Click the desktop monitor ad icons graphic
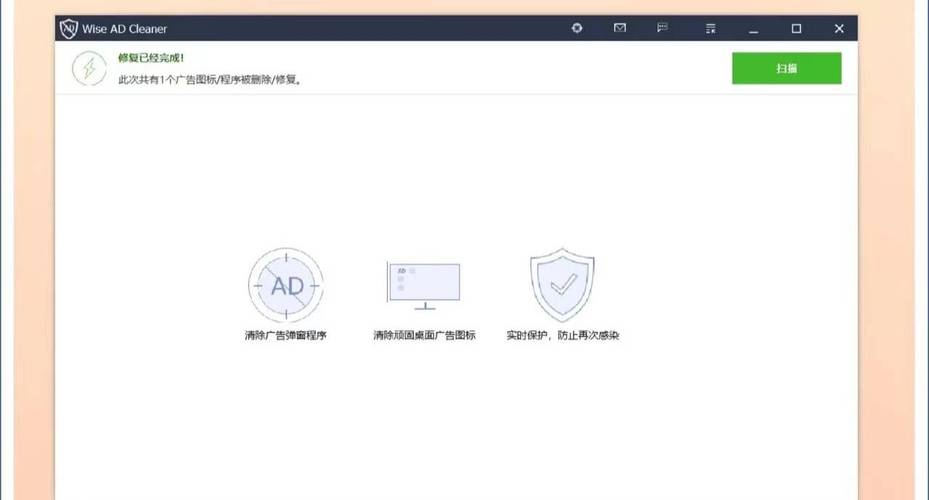The width and height of the screenshot is (929, 500). tap(424, 286)
